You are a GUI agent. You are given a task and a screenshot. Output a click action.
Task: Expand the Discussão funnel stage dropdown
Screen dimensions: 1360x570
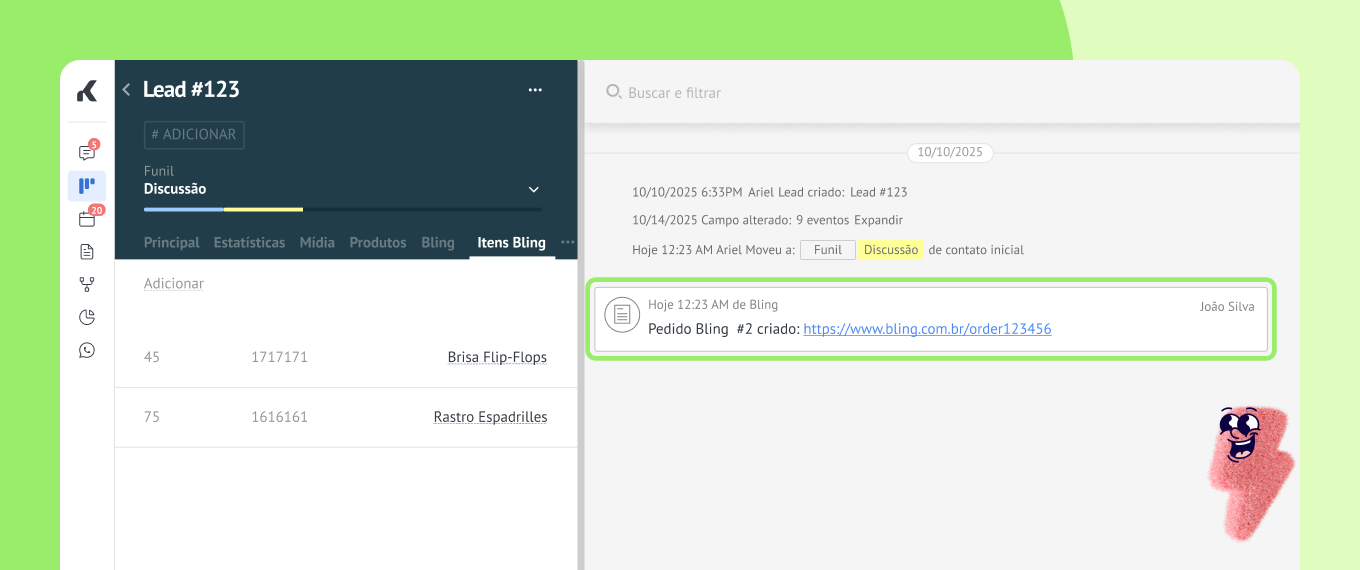[534, 190]
